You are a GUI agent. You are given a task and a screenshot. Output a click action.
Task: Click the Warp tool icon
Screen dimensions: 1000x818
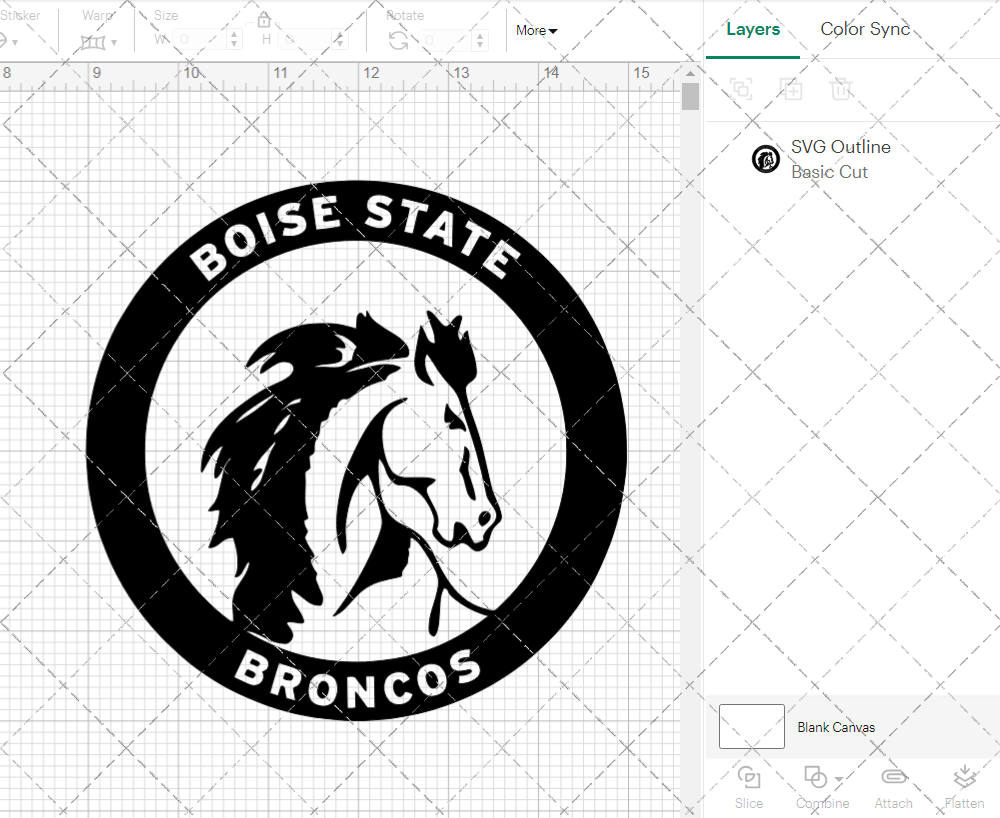95,42
